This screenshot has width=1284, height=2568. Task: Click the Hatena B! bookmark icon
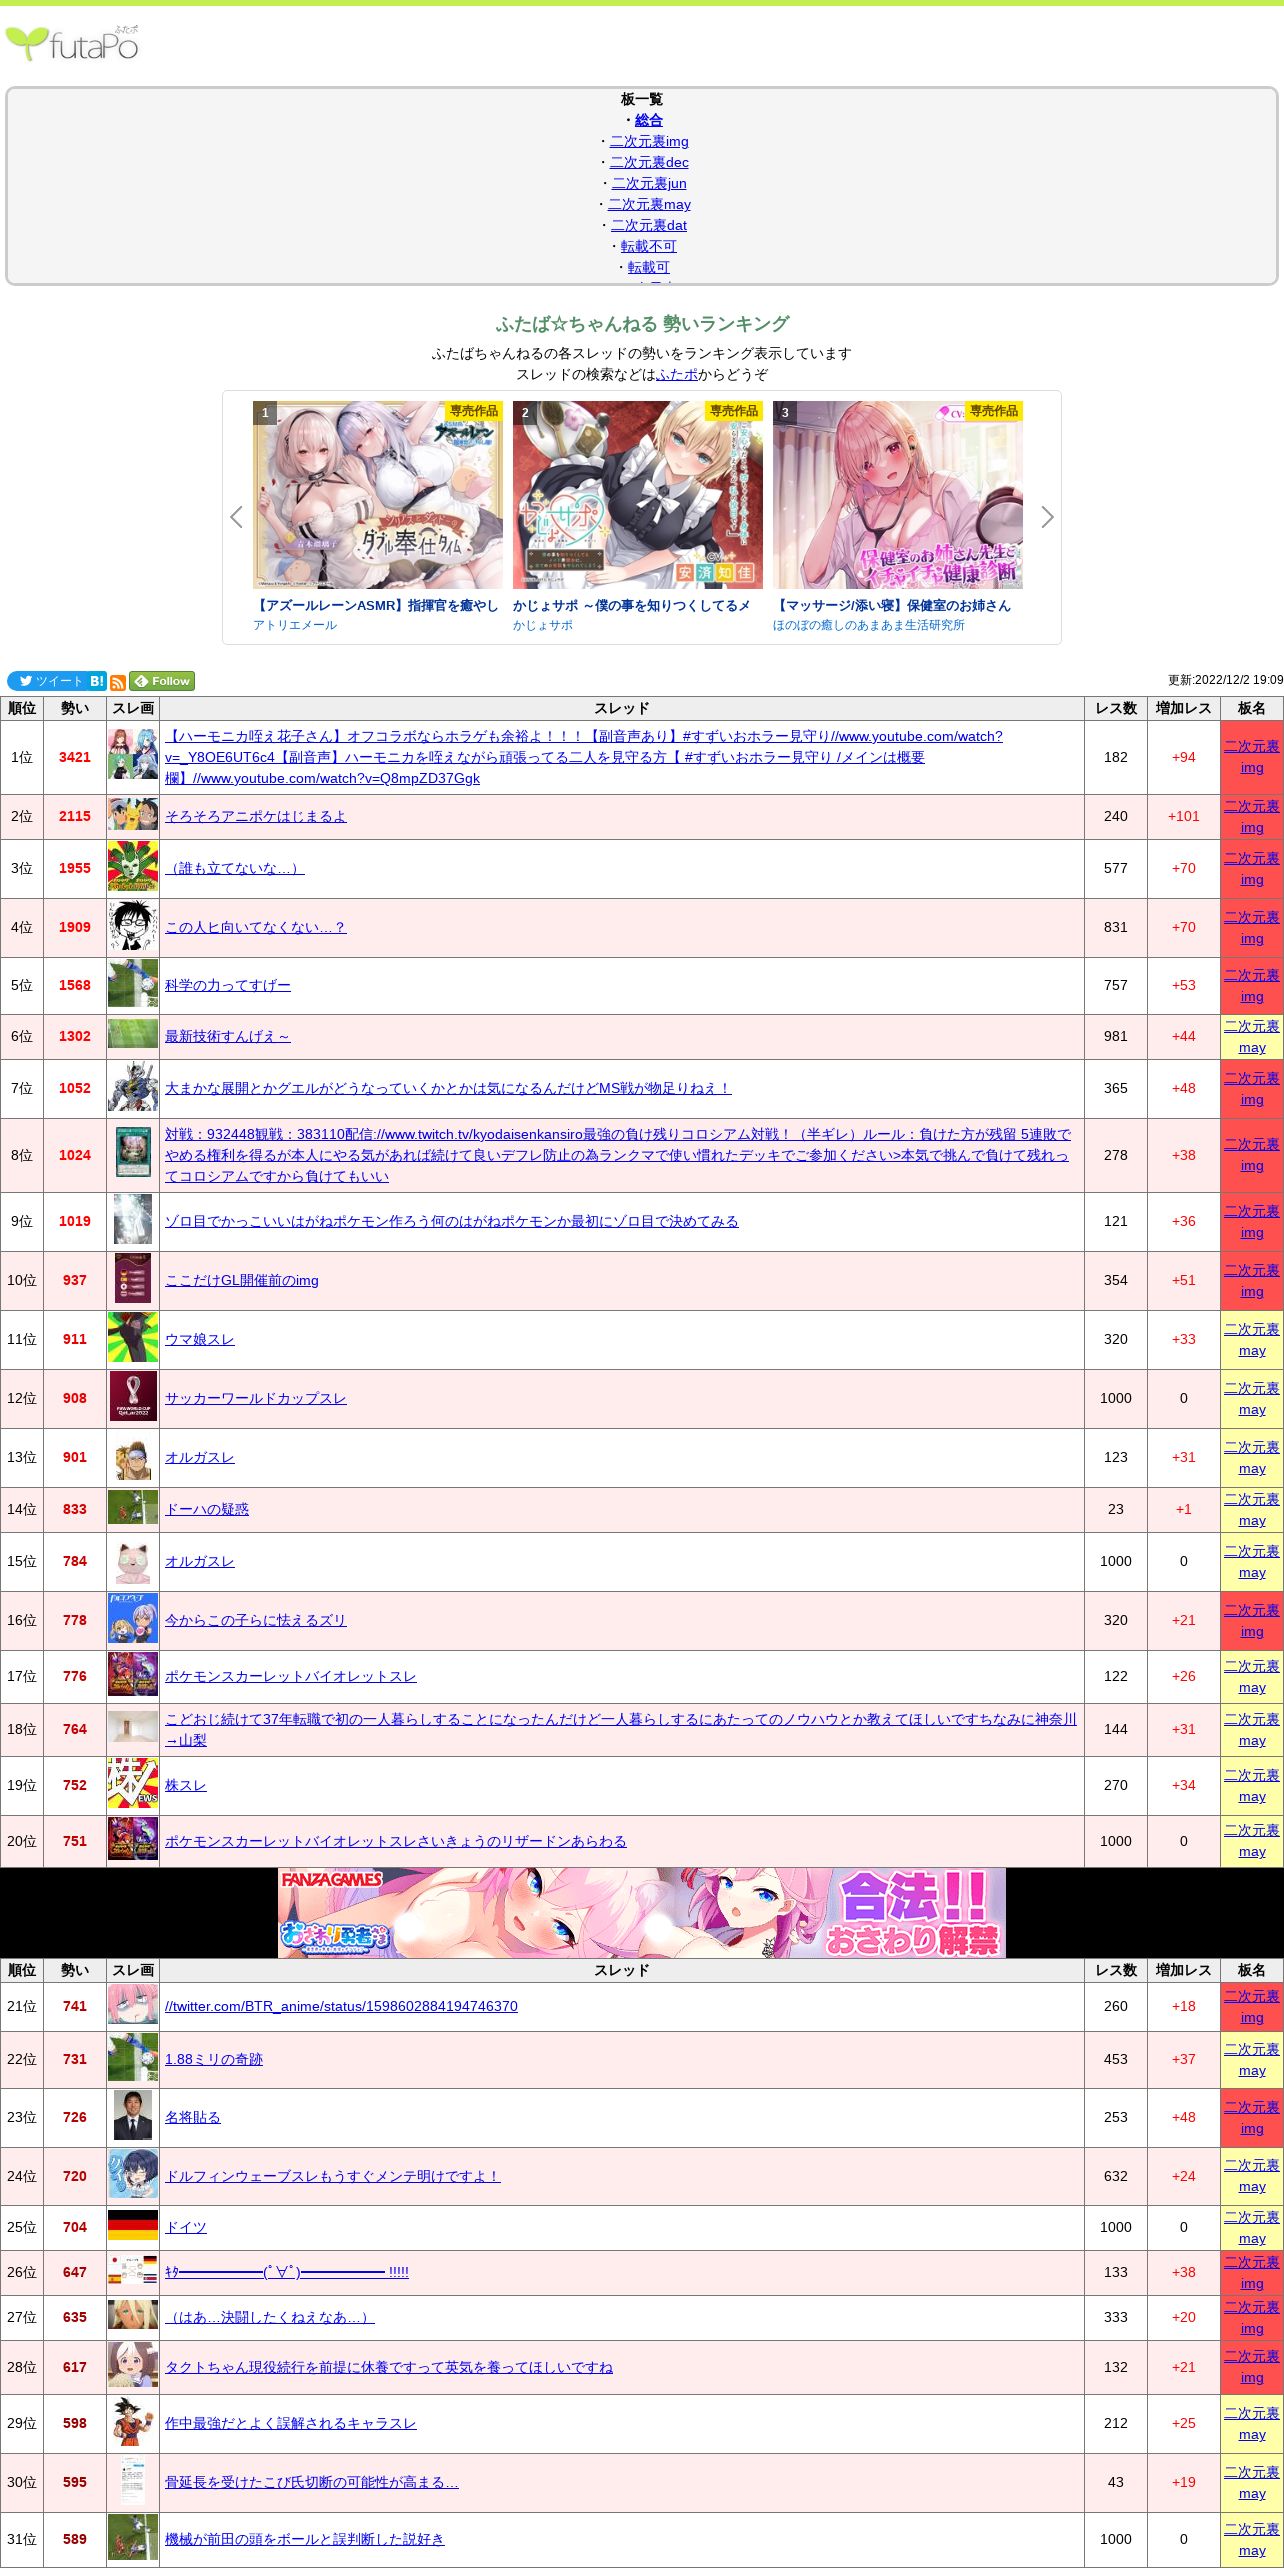click(97, 681)
